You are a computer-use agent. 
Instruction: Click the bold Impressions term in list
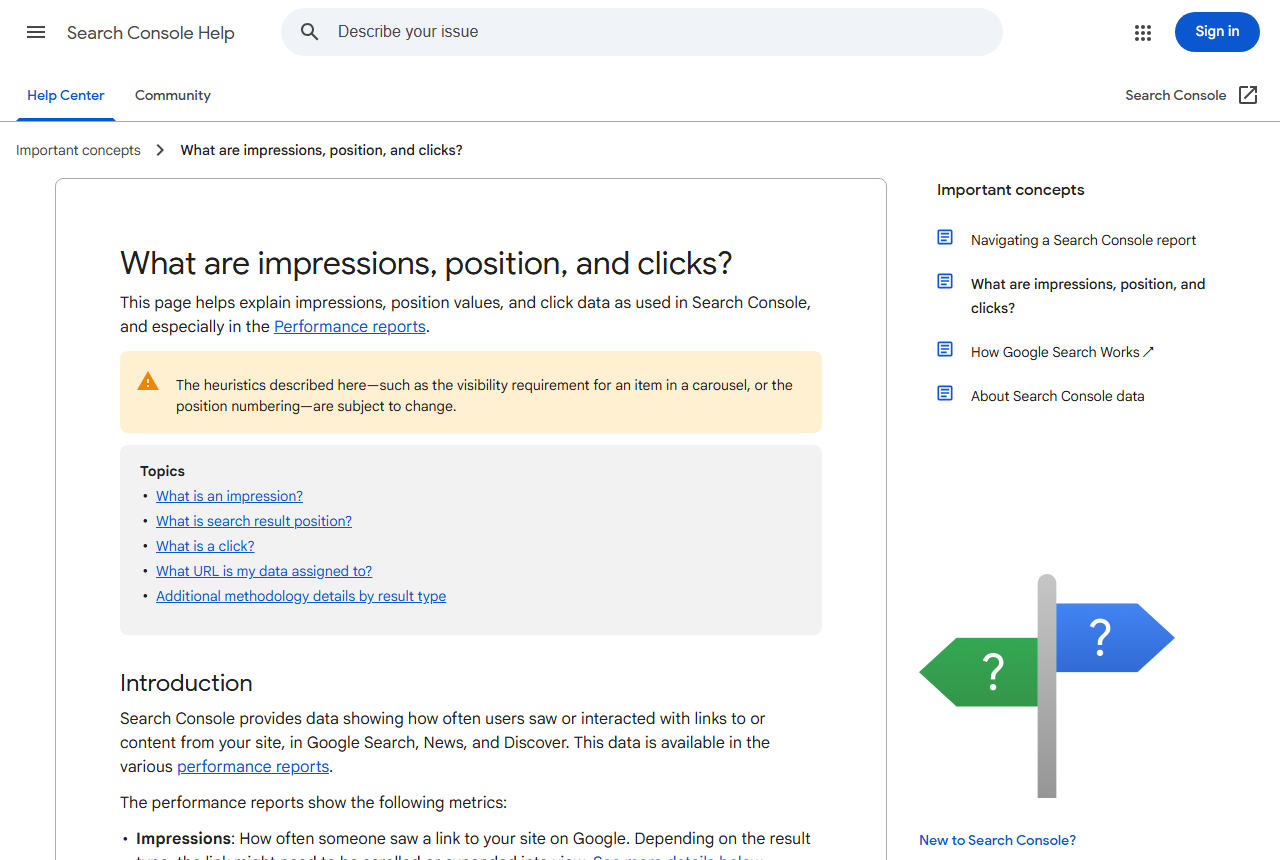pyautogui.click(x=183, y=838)
